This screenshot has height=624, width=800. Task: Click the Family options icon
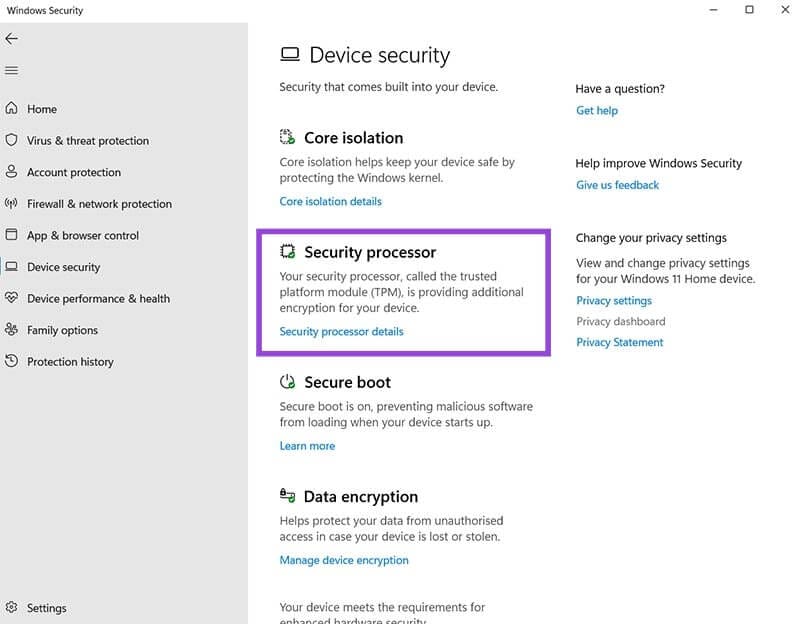tap(12, 330)
